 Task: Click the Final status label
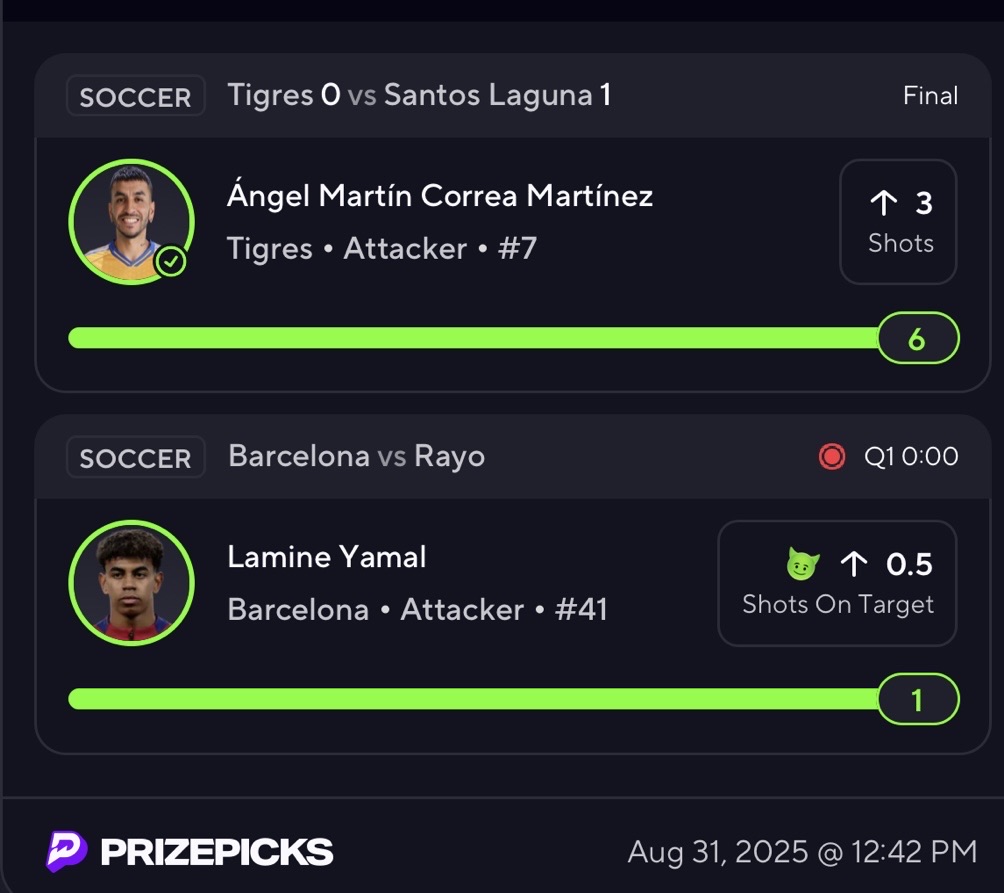click(930, 96)
